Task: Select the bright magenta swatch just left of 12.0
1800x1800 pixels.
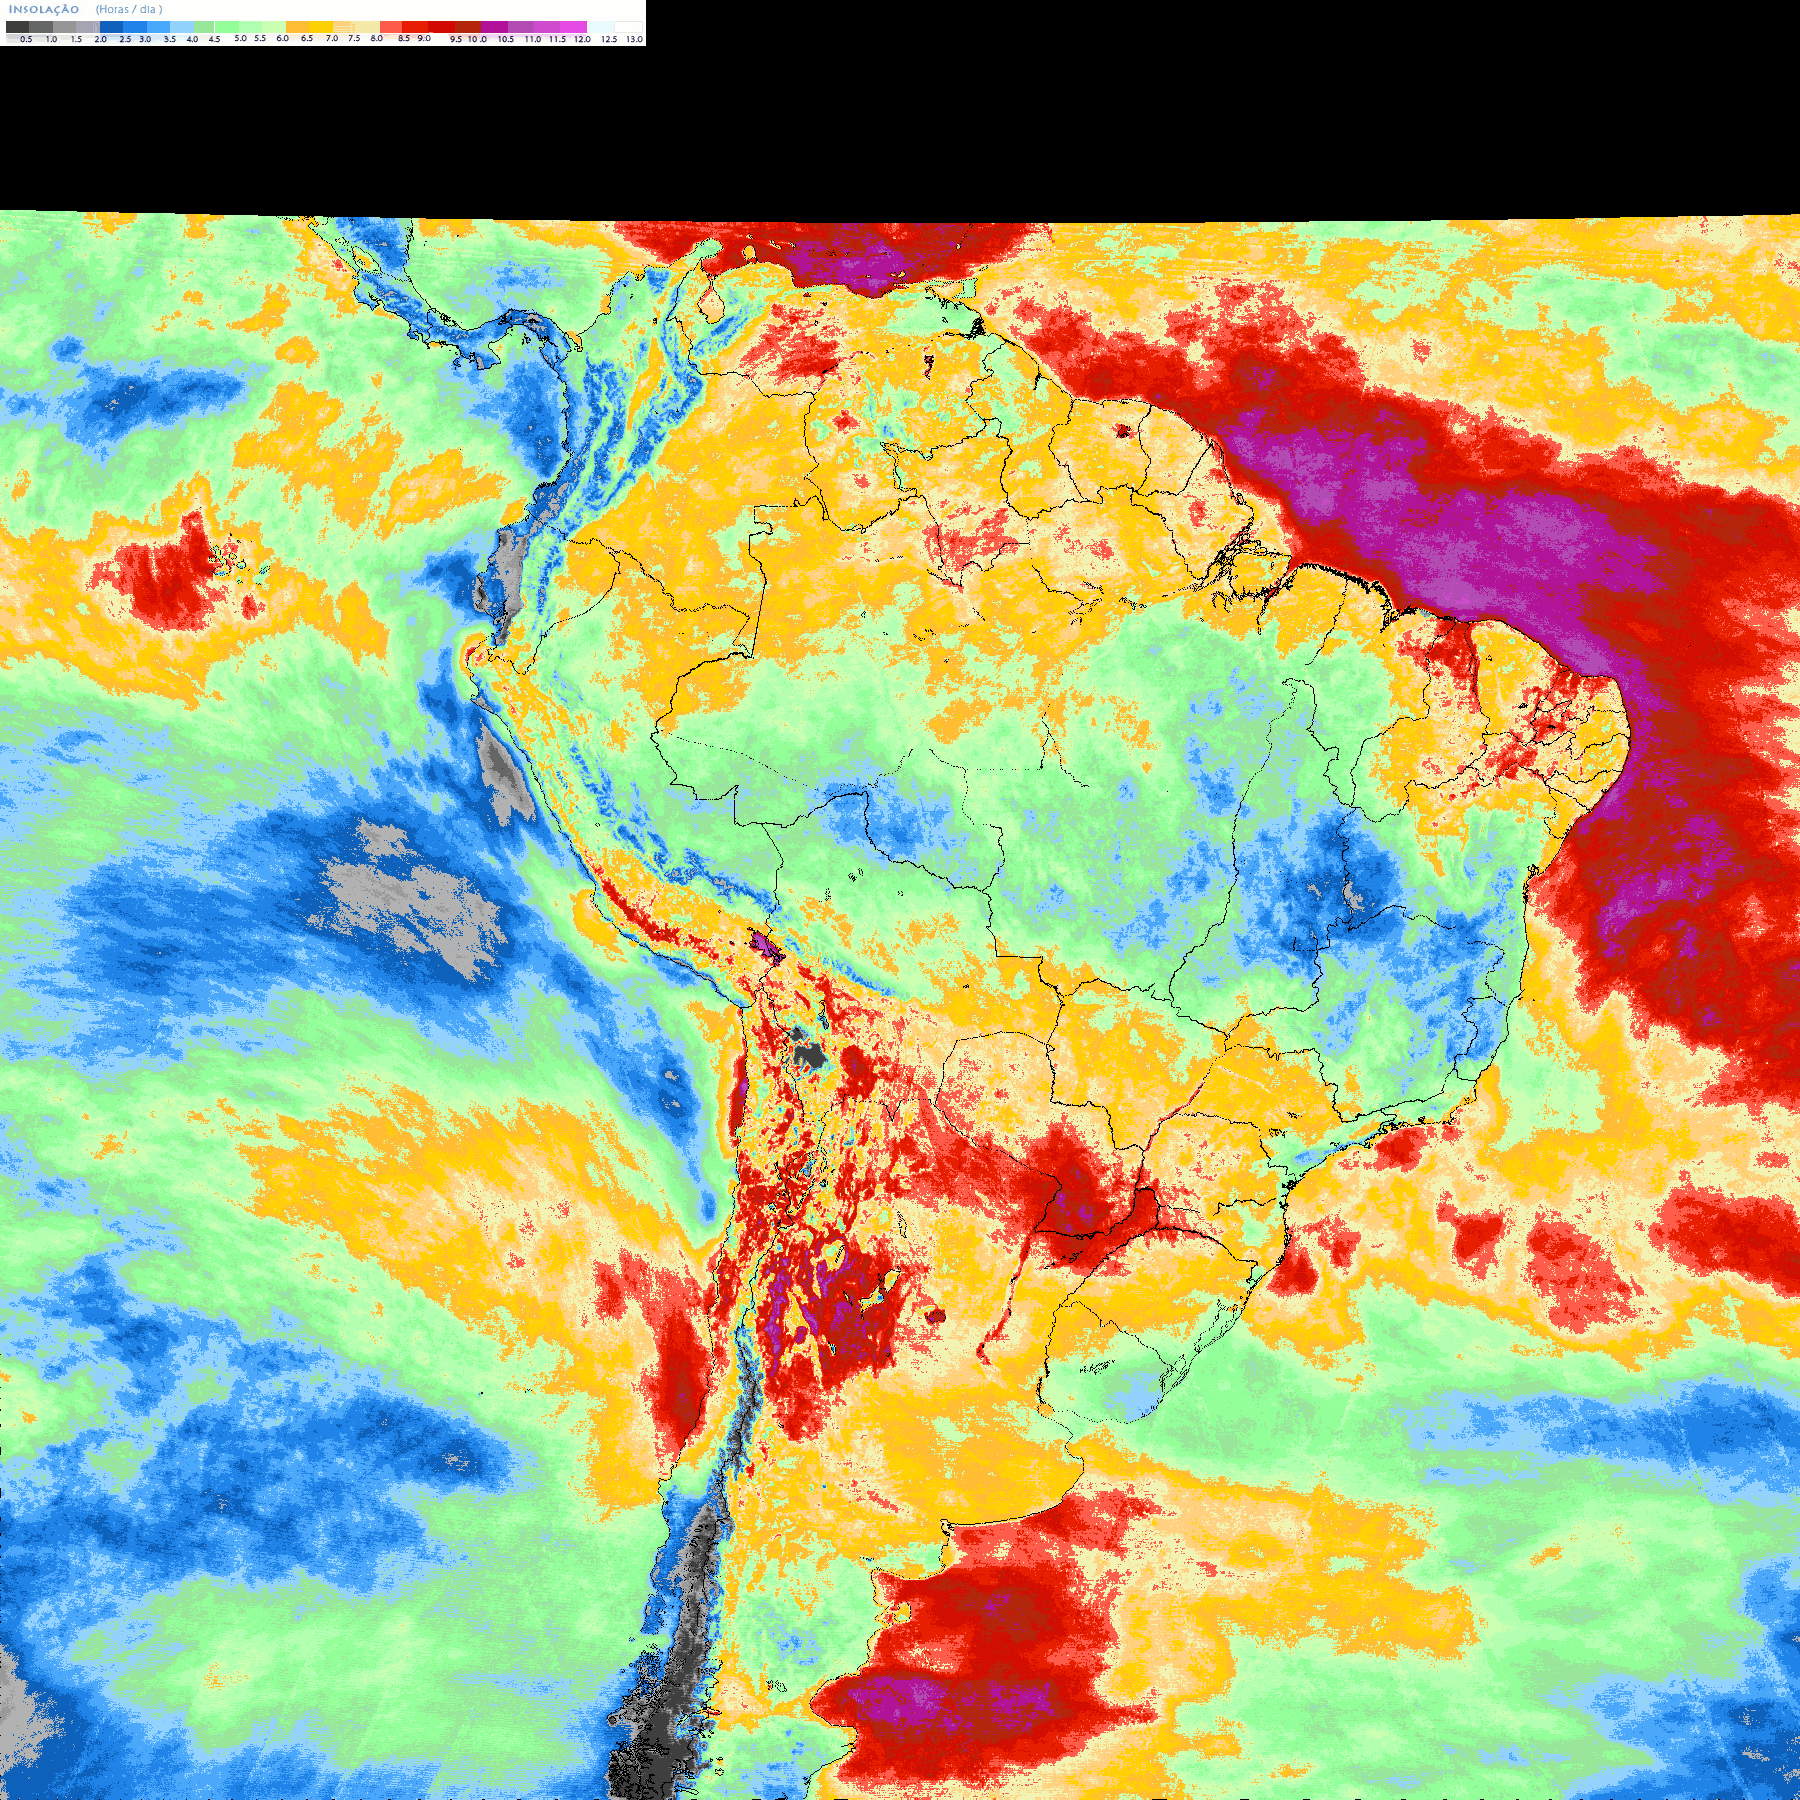Action: (573, 27)
